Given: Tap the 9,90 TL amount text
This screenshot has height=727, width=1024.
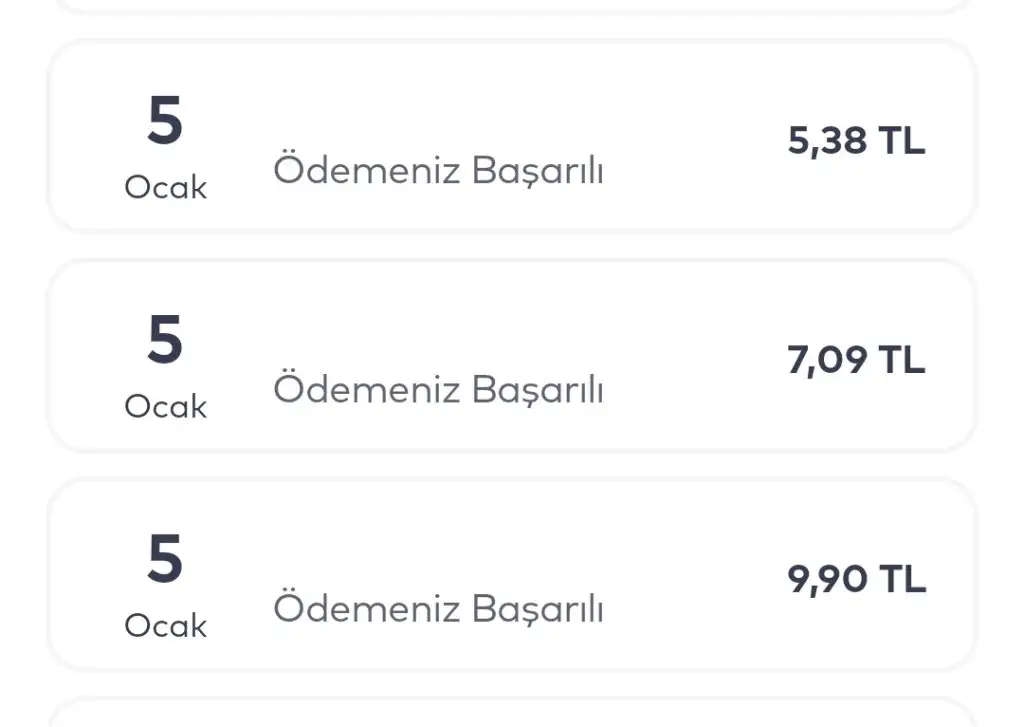Looking at the screenshot, I should (x=856, y=579).
